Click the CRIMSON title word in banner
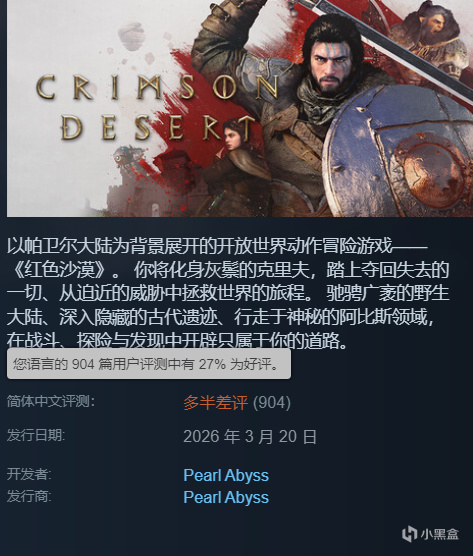 [x=157, y=87]
